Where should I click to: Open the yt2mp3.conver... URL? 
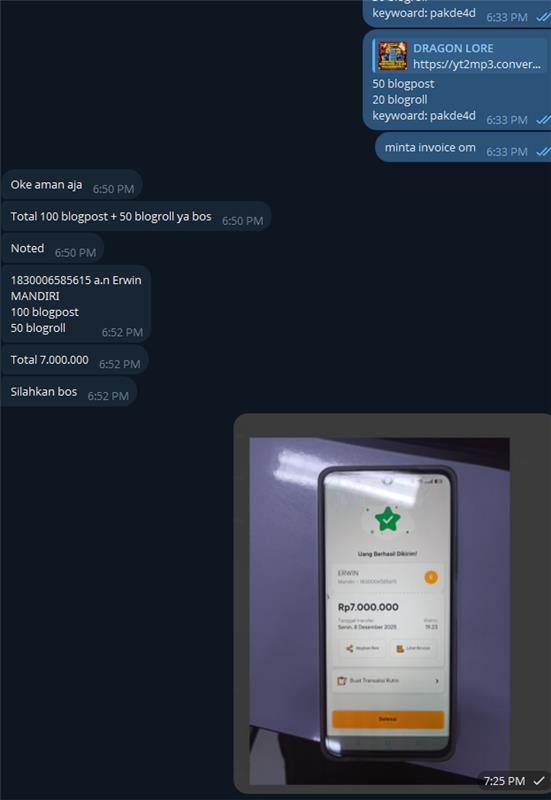(477, 64)
